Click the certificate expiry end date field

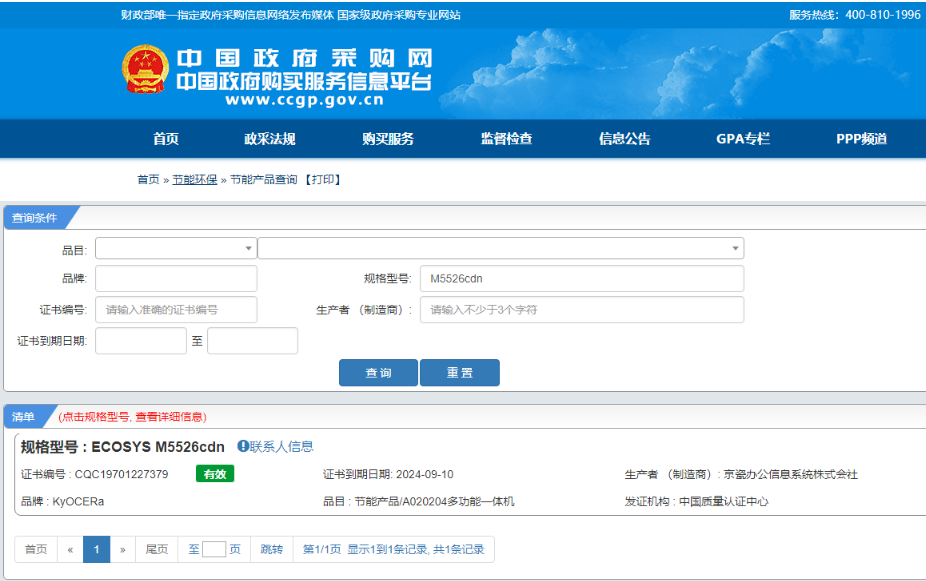pos(252,341)
